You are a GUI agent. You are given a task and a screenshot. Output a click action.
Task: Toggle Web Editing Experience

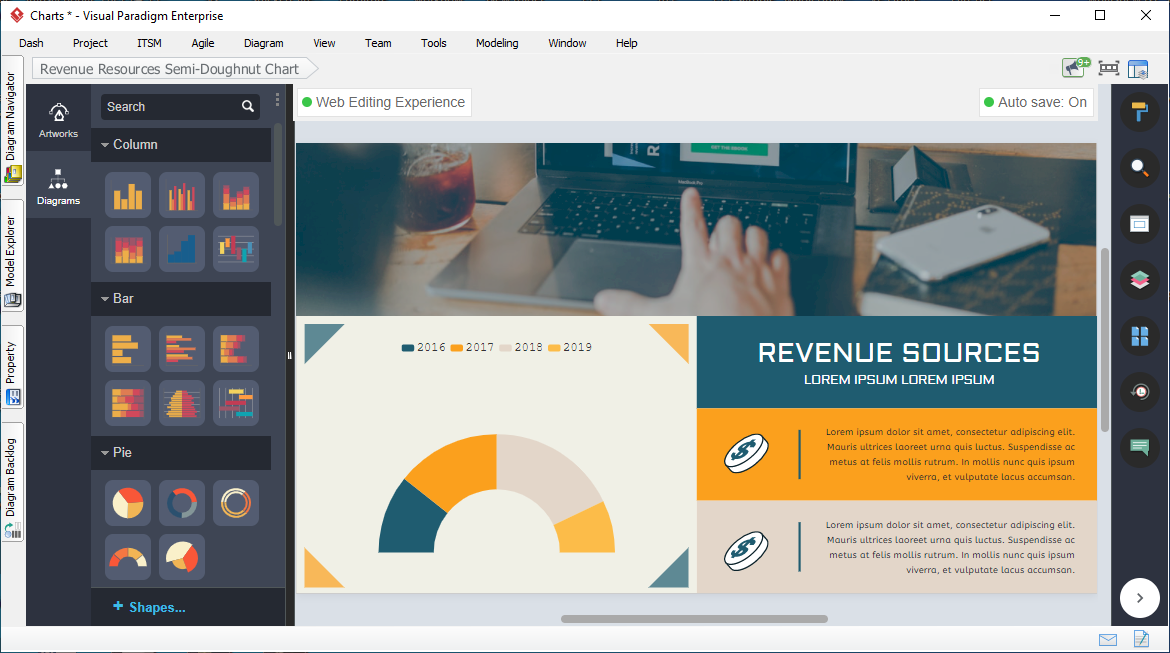click(x=384, y=102)
